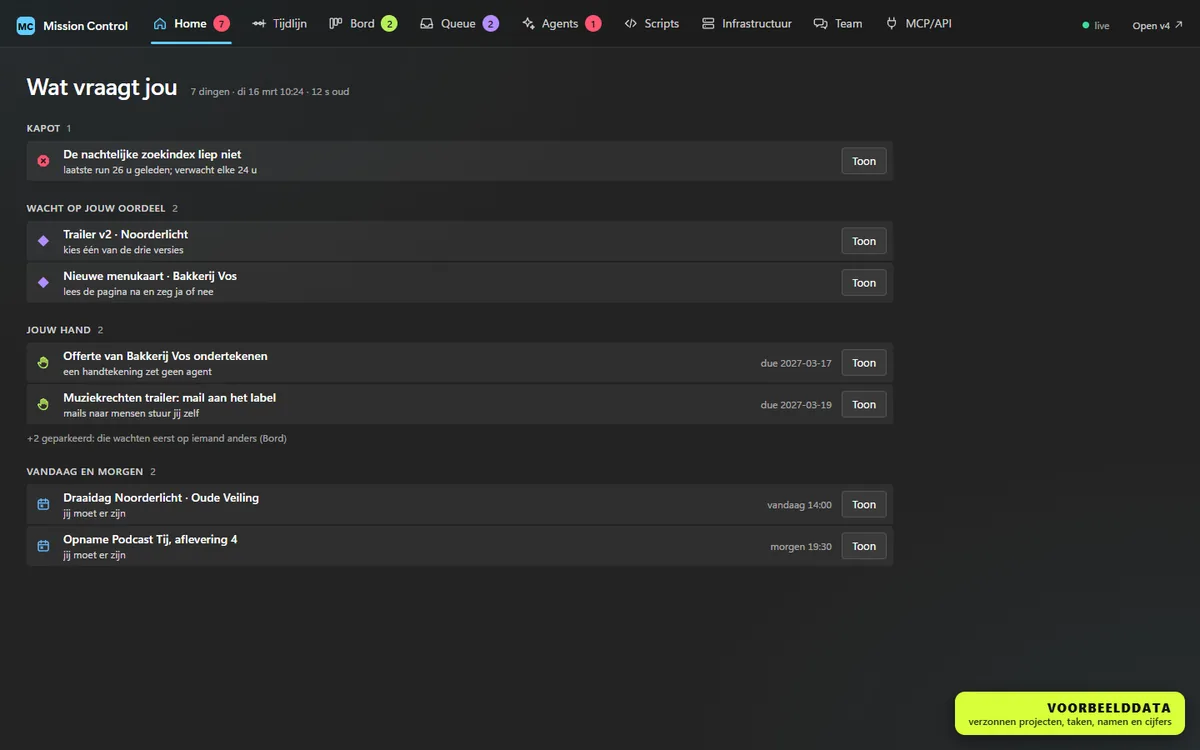This screenshot has width=1200, height=750.
Task: Click the chat bubbles icon beside Team
Action: click(x=821, y=23)
